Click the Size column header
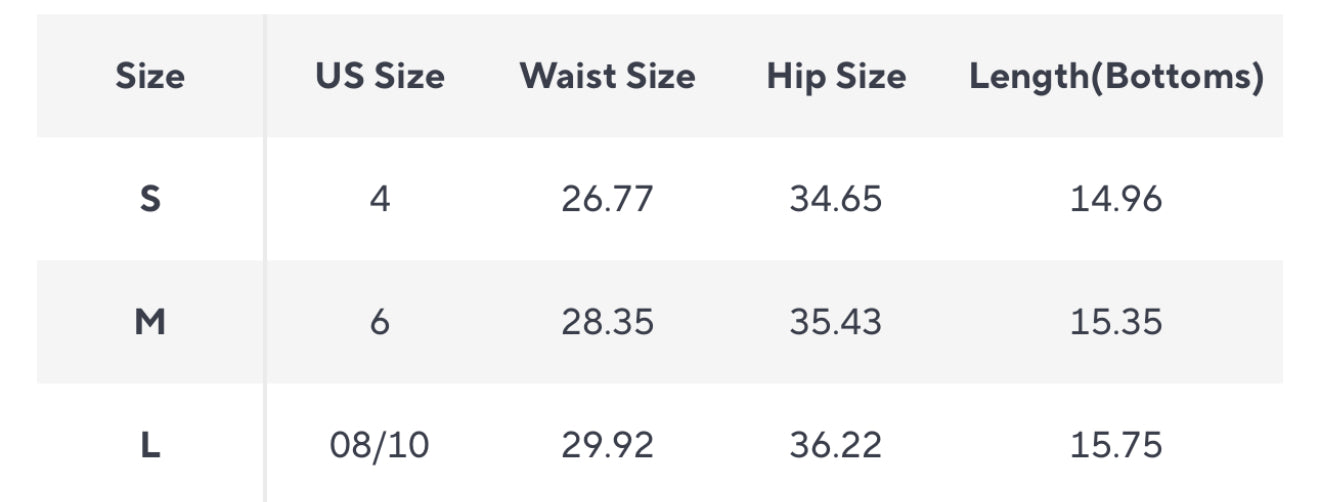Image resolution: width=1320 pixels, height=502 pixels. 150,77
